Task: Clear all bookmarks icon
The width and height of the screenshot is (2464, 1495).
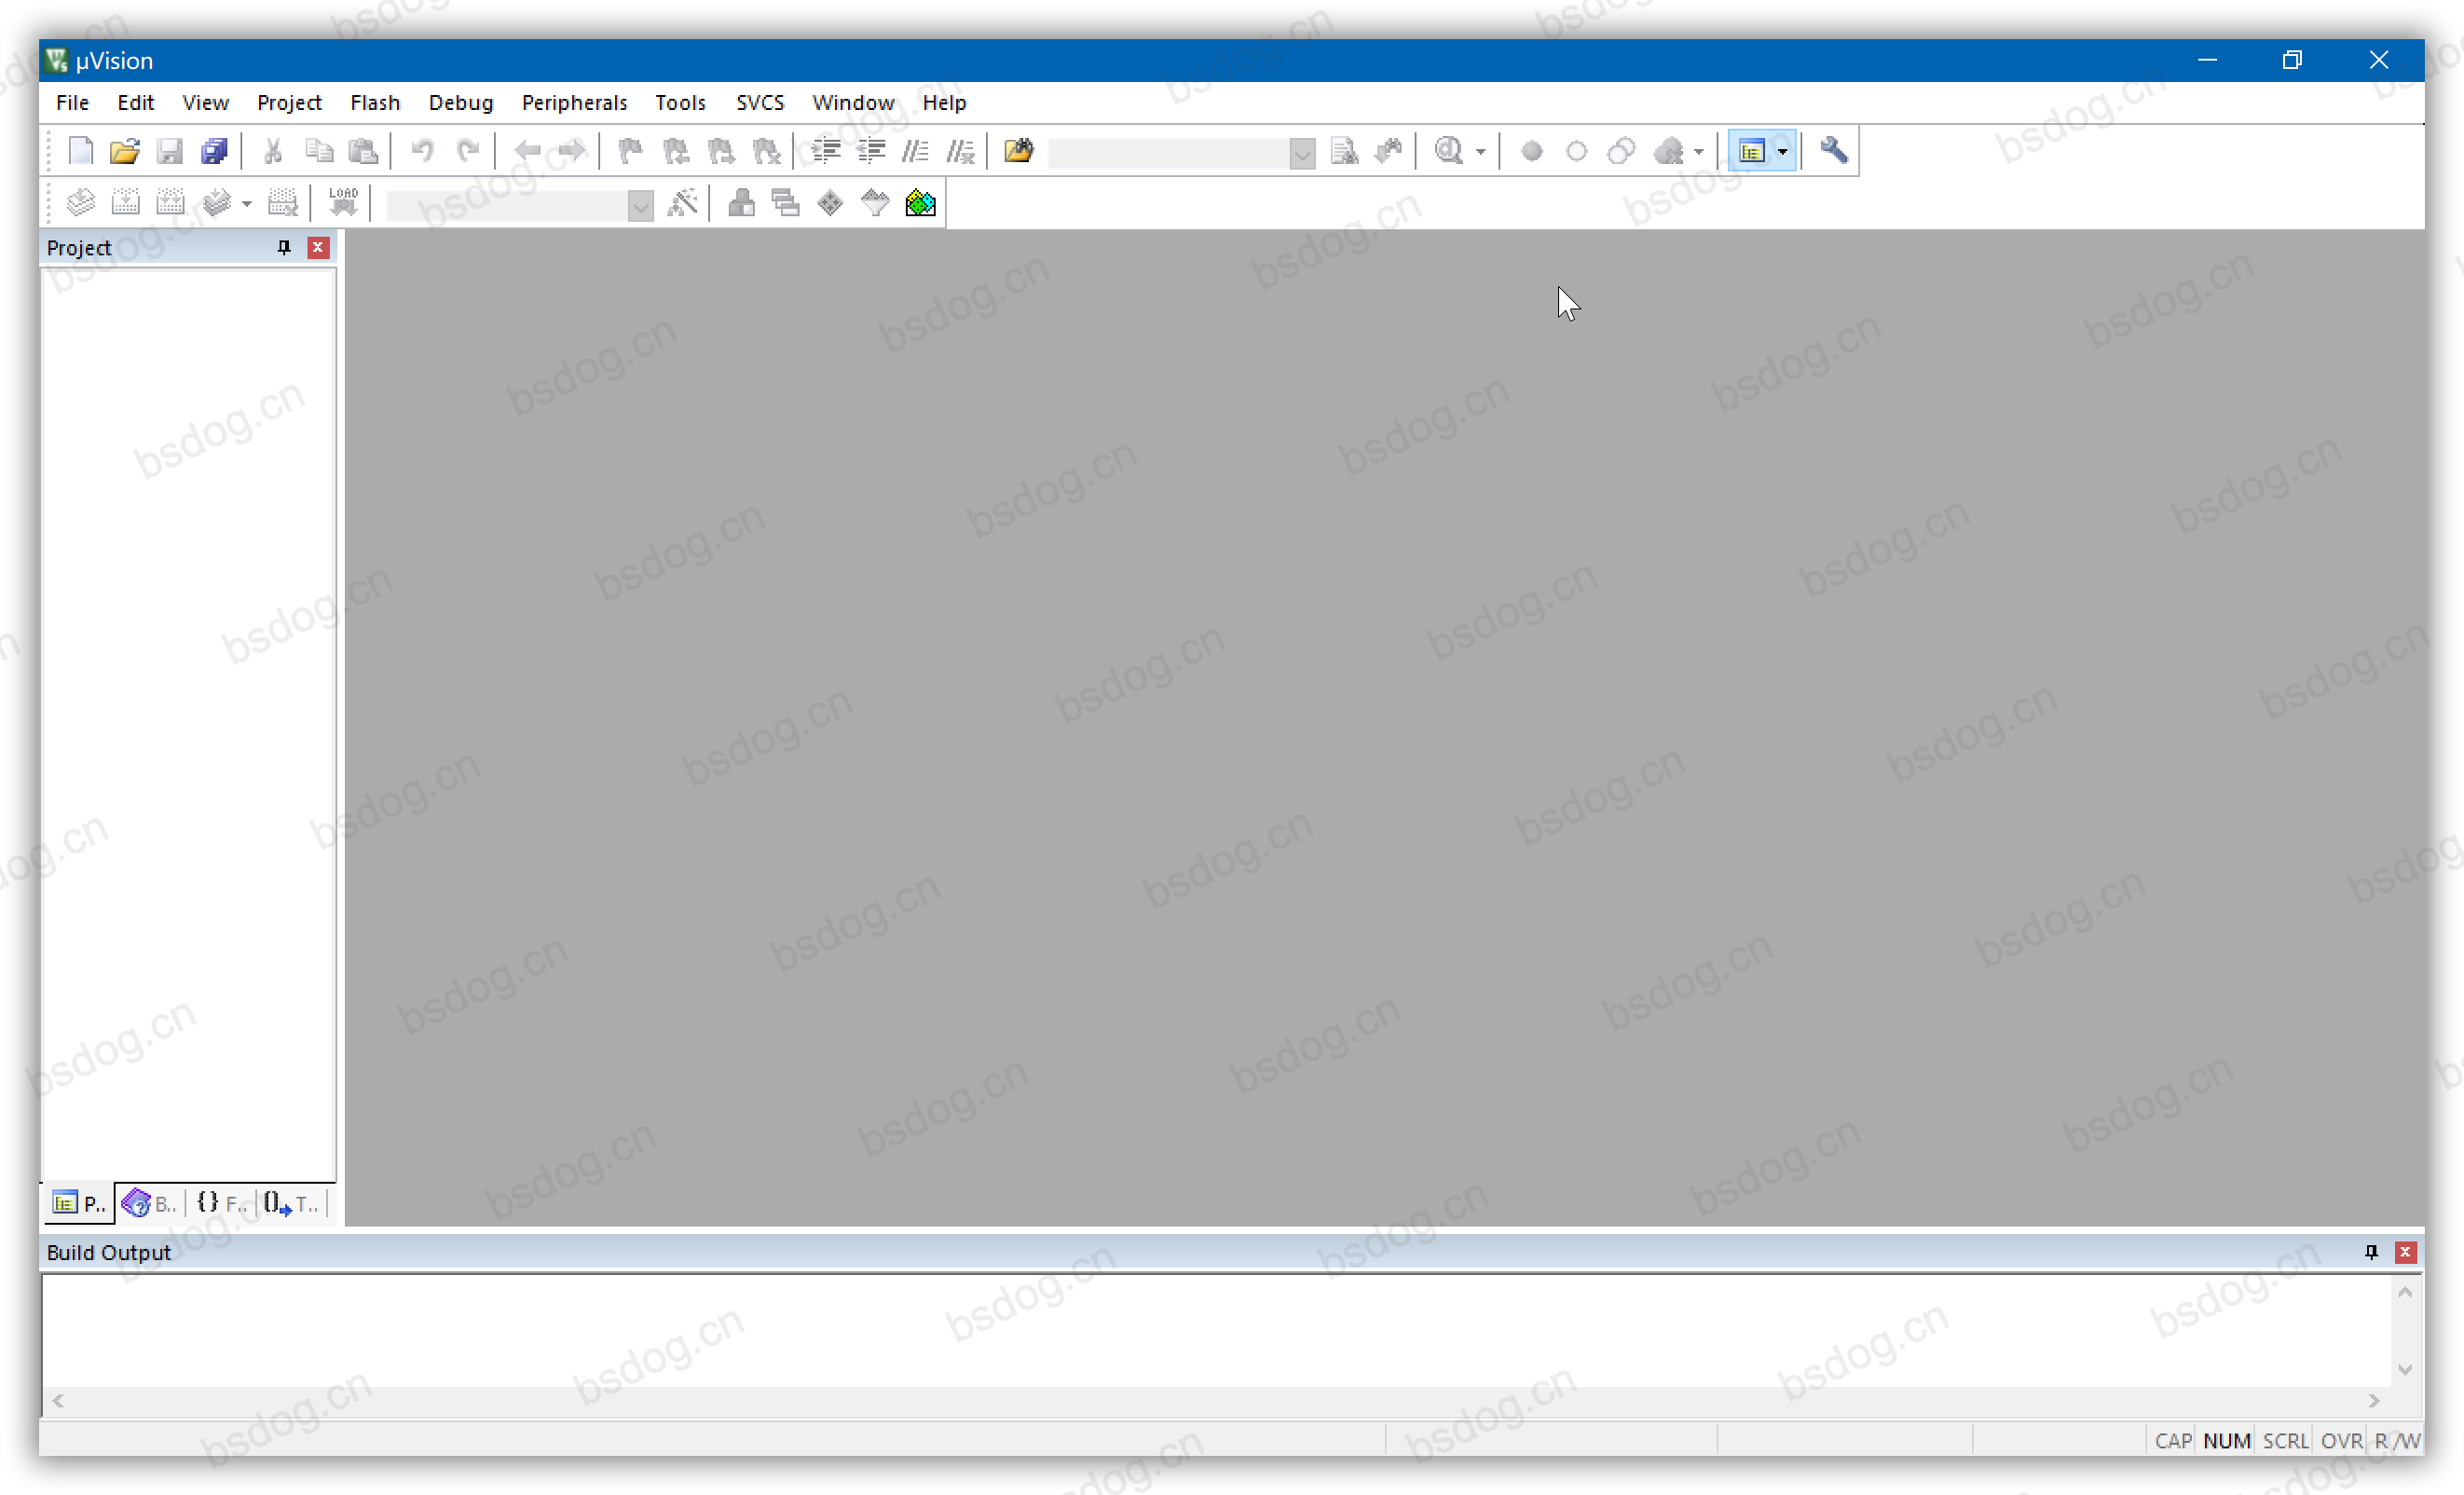Action: pyautogui.click(x=766, y=151)
